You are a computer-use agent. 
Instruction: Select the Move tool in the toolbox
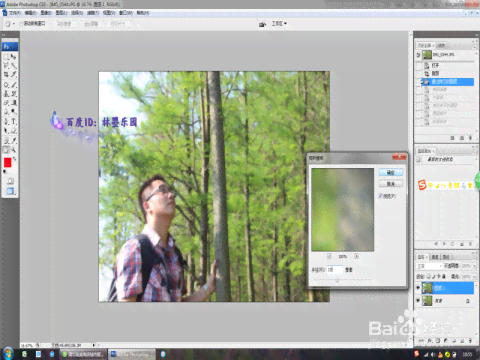point(14,57)
